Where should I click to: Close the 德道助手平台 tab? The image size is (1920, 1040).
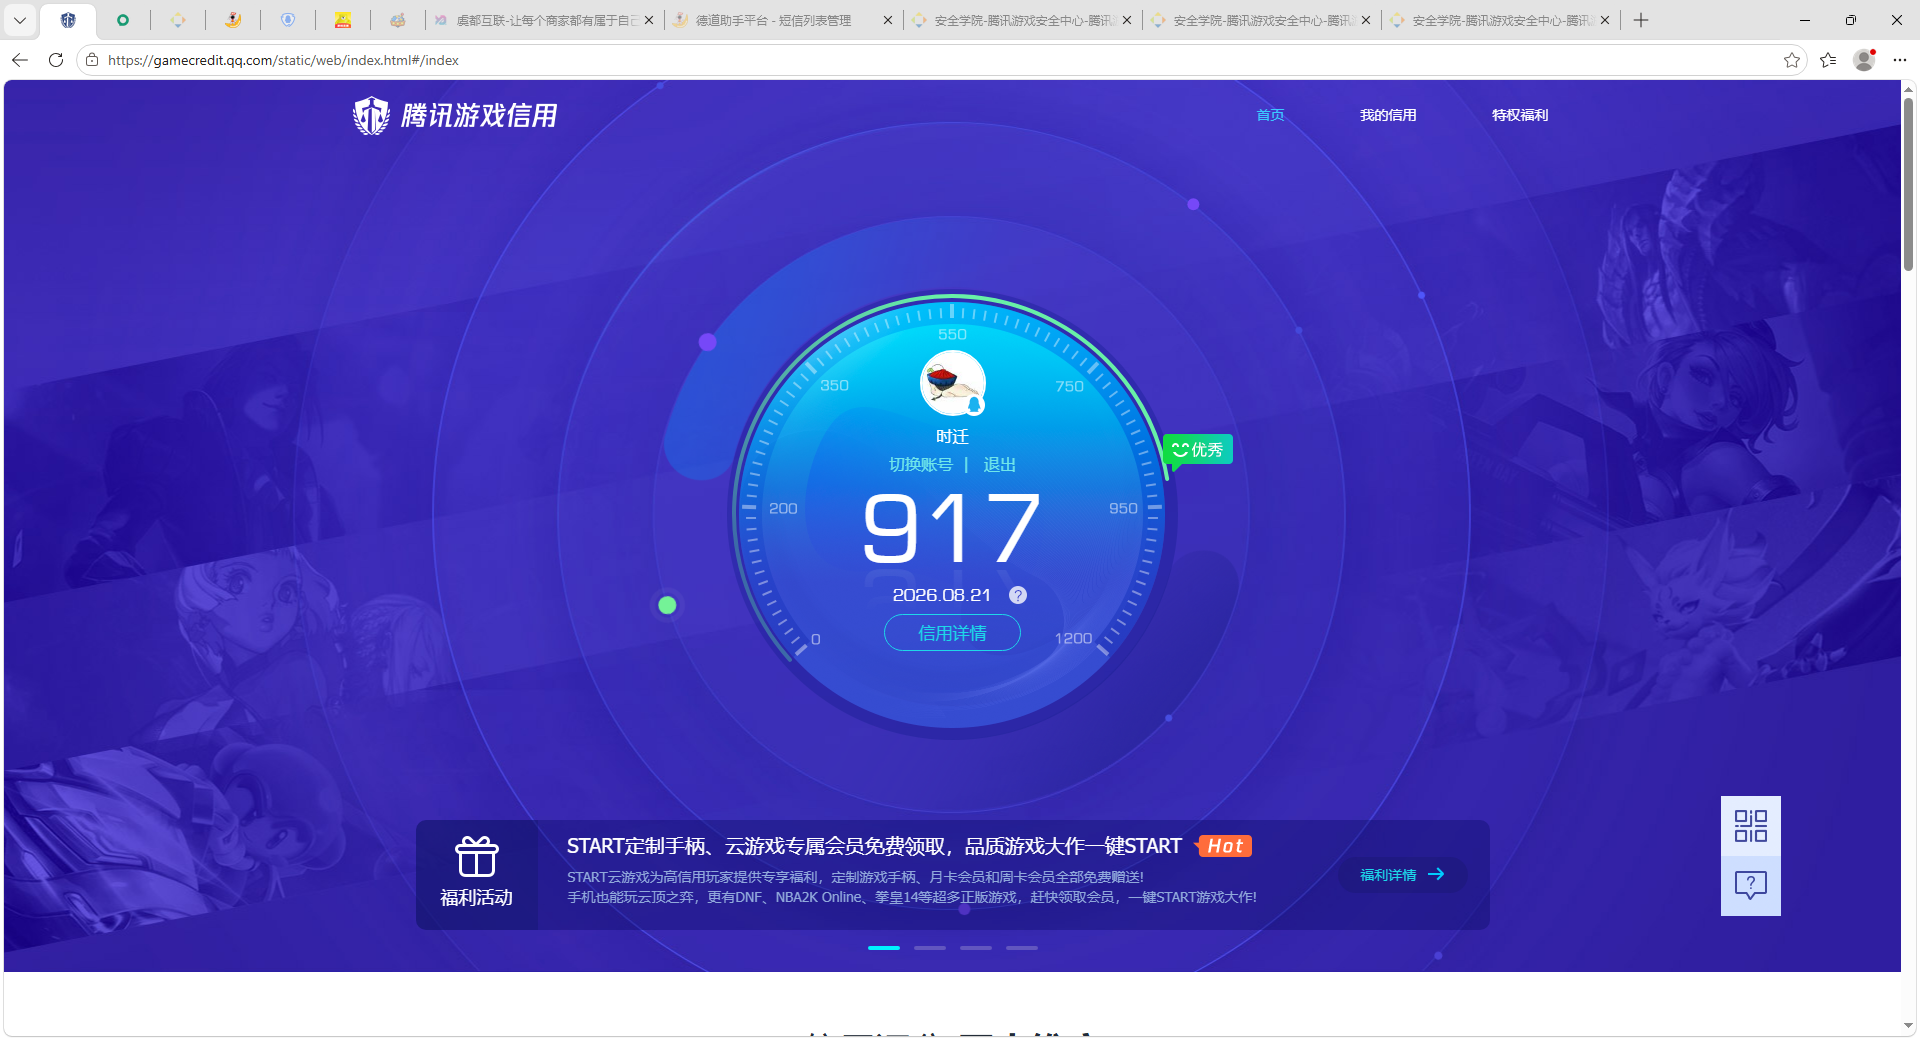click(888, 20)
